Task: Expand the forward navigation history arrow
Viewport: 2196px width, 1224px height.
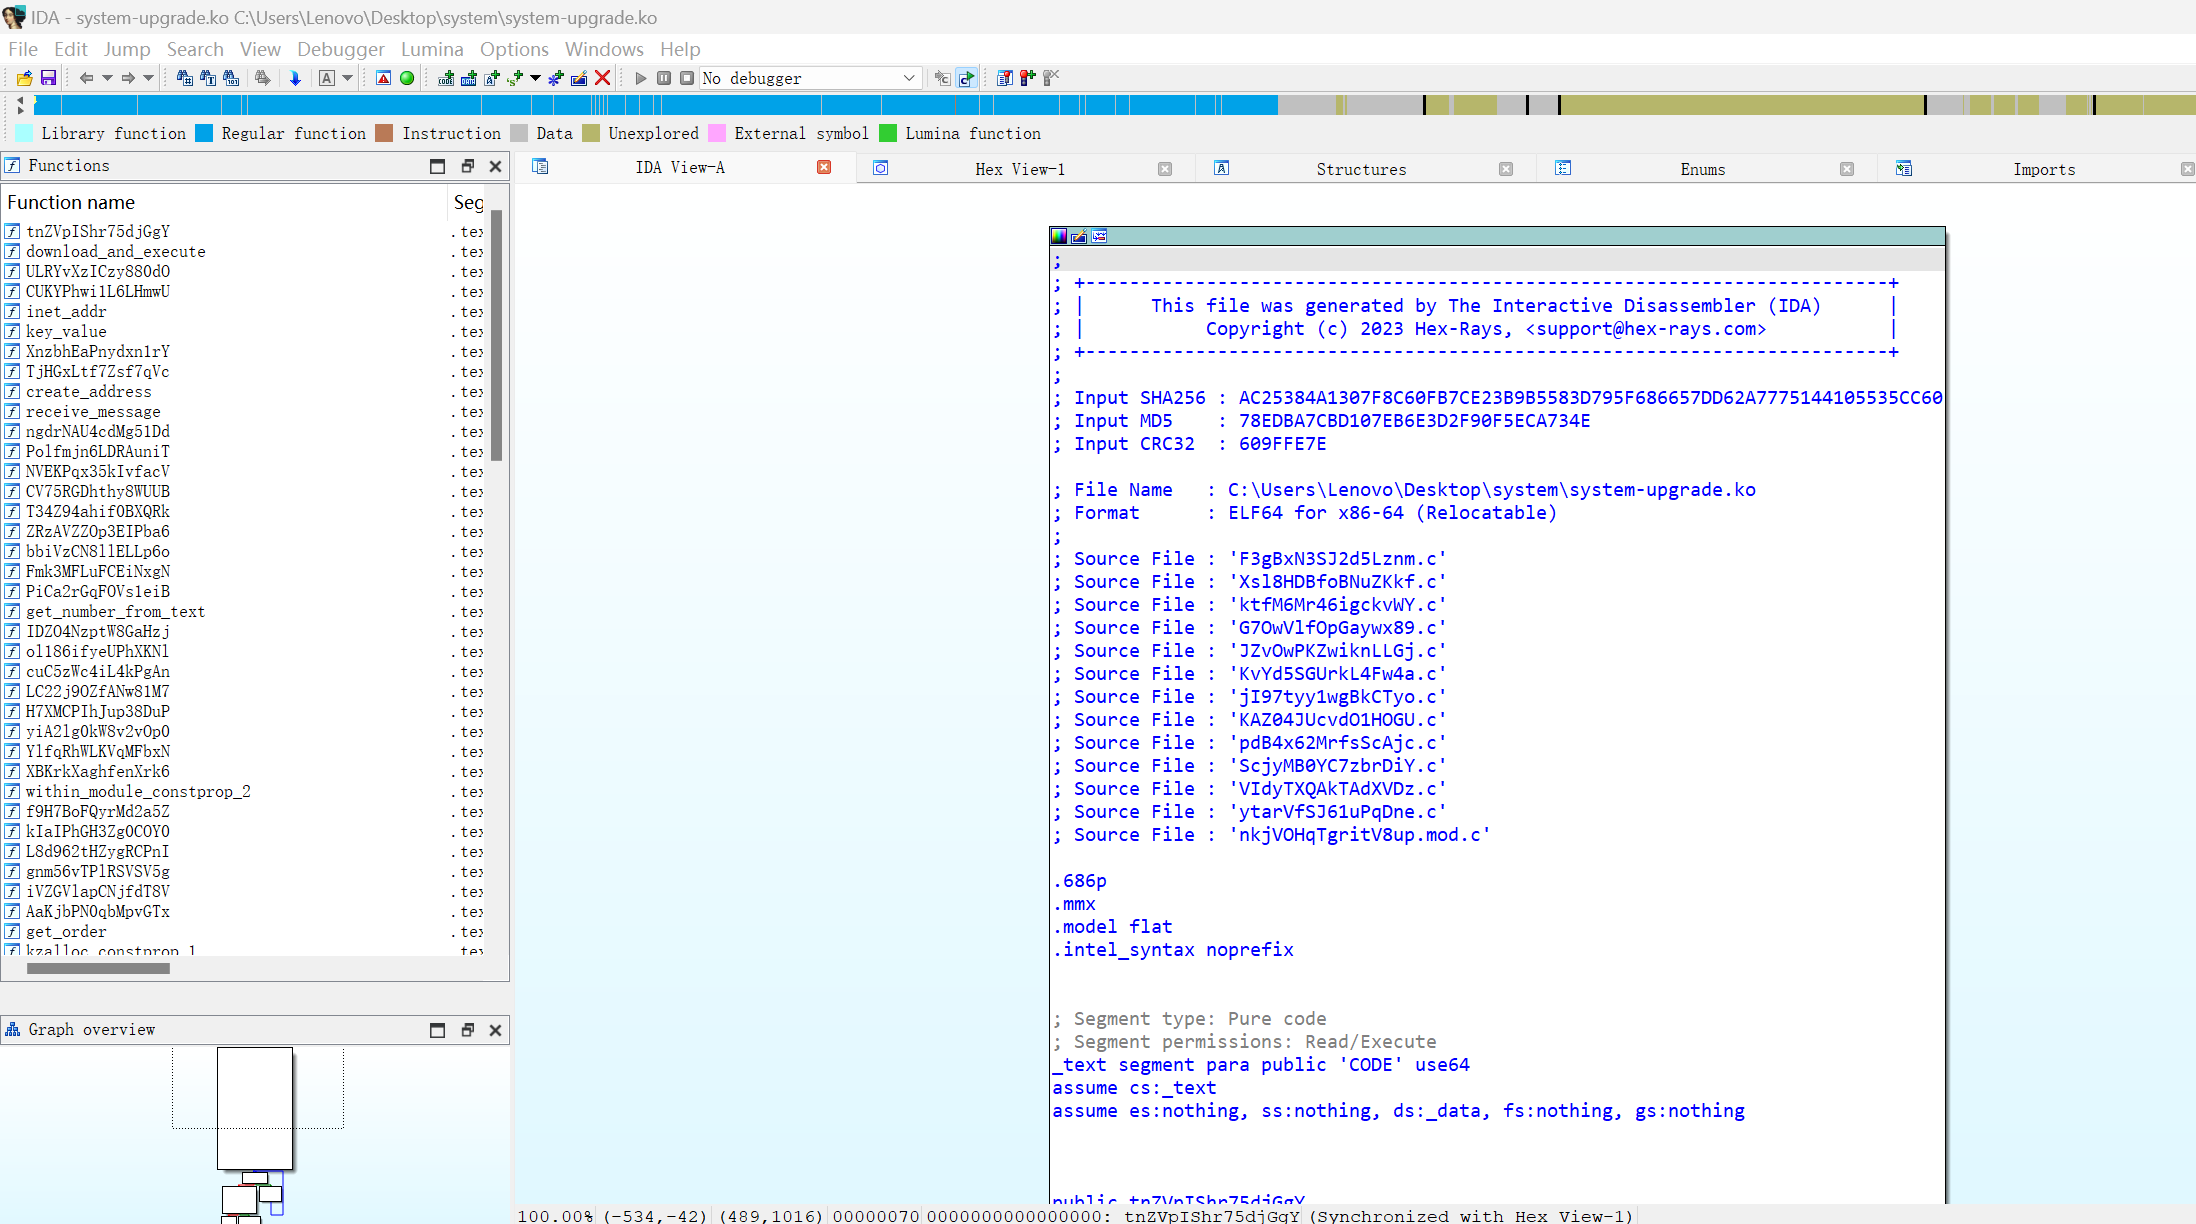Action: click(x=149, y=78)
